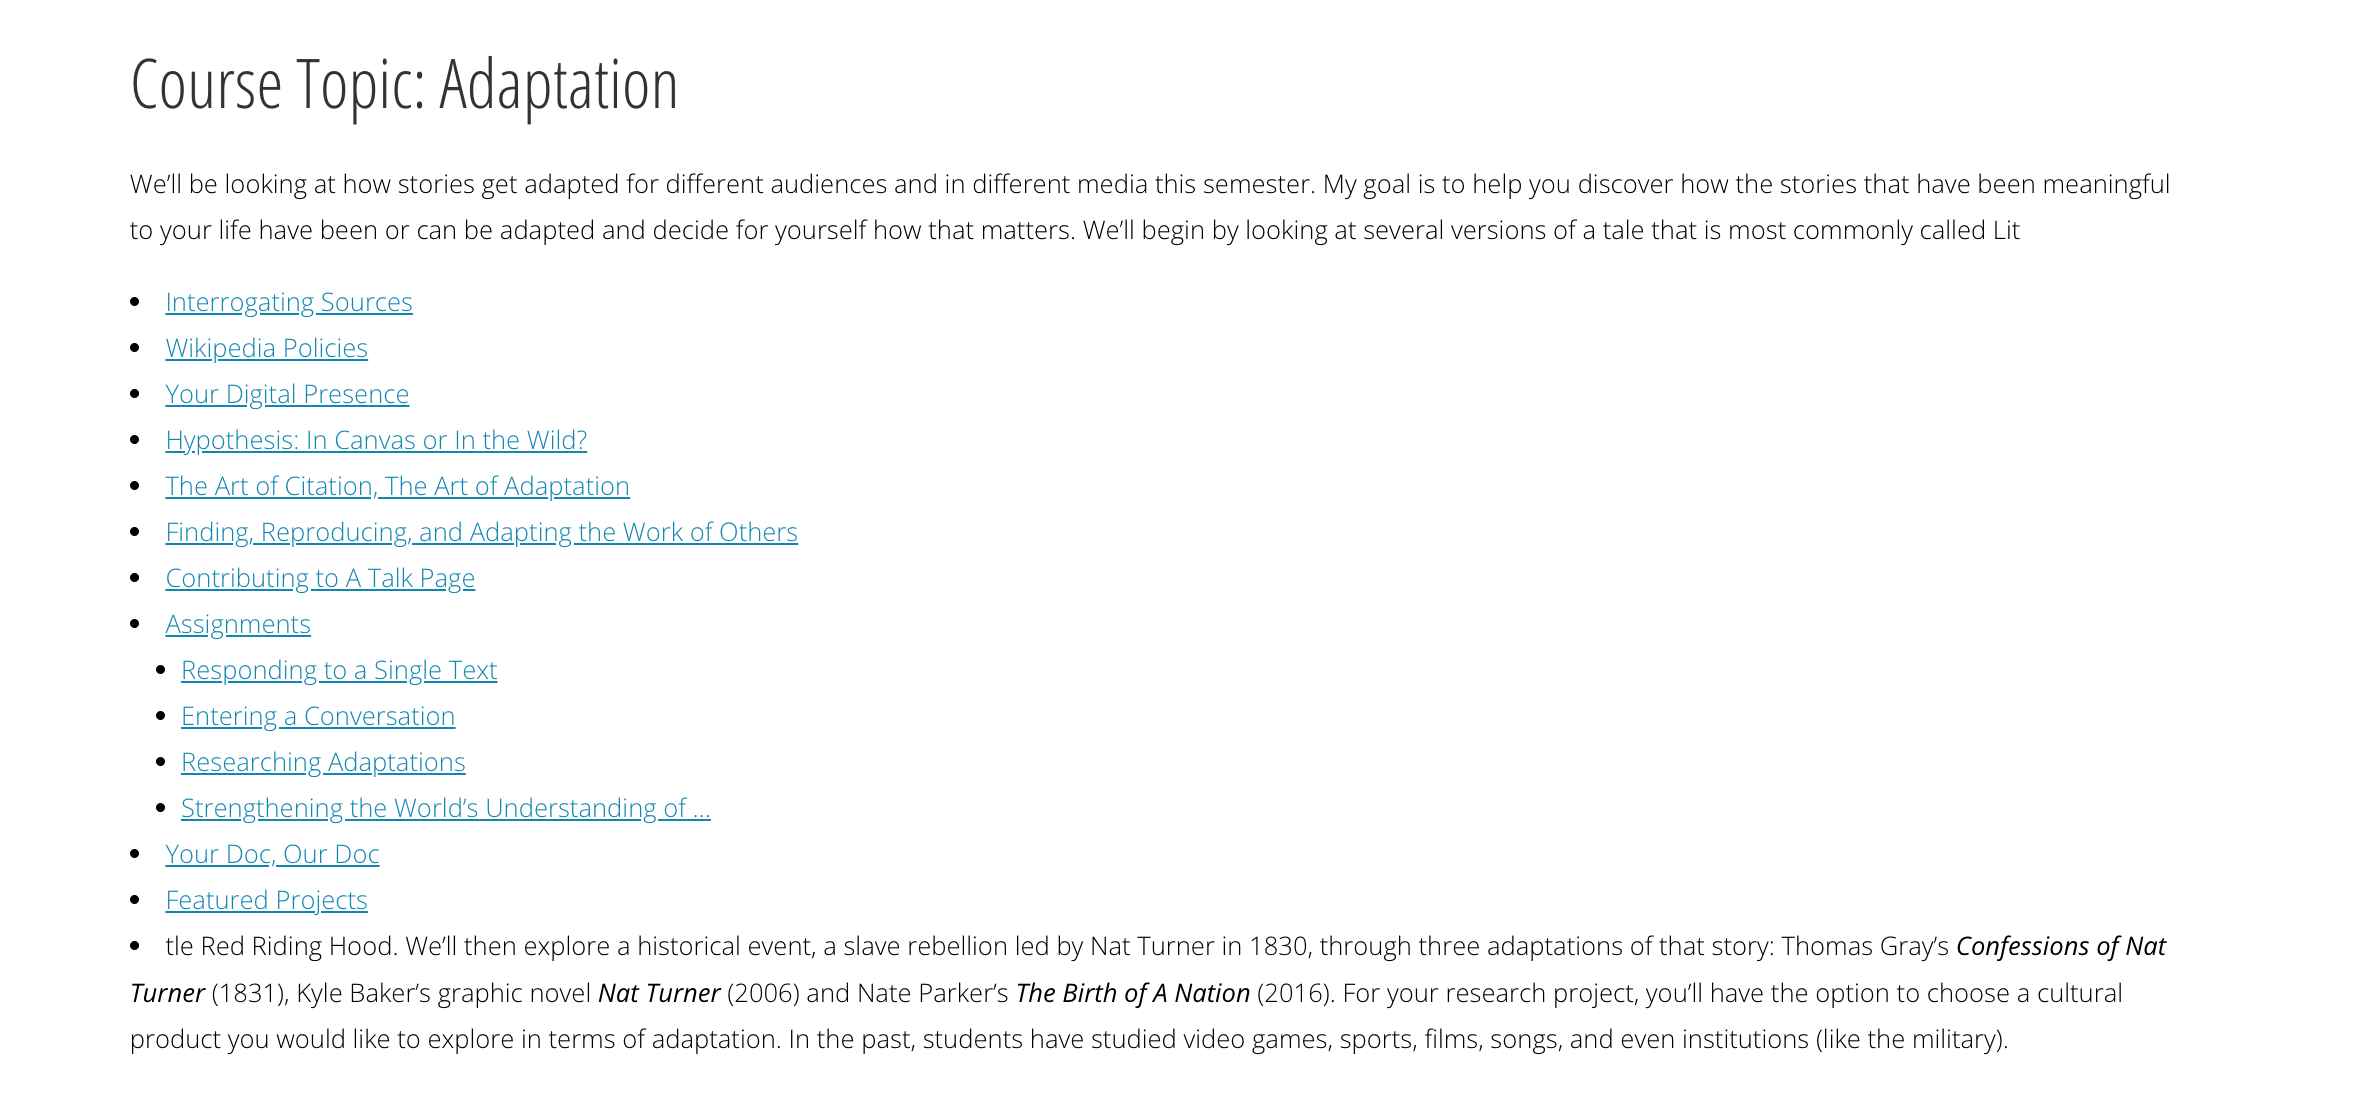
Task: Open Finding, Reproducing, and Adapting the Work of Others
Action: click(x=481, y=531)
